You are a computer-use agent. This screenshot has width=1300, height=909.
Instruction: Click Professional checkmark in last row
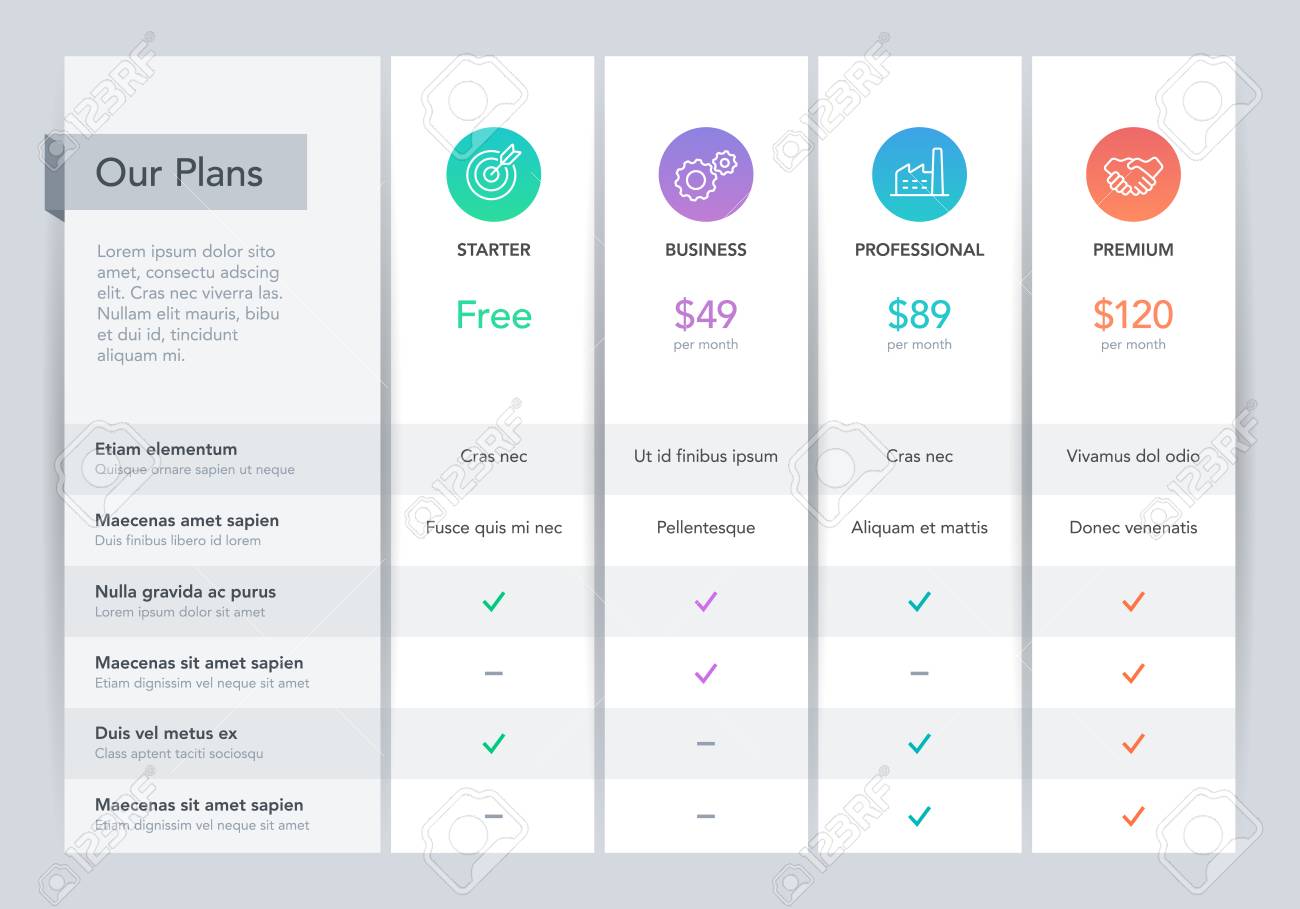pos(919,816)
